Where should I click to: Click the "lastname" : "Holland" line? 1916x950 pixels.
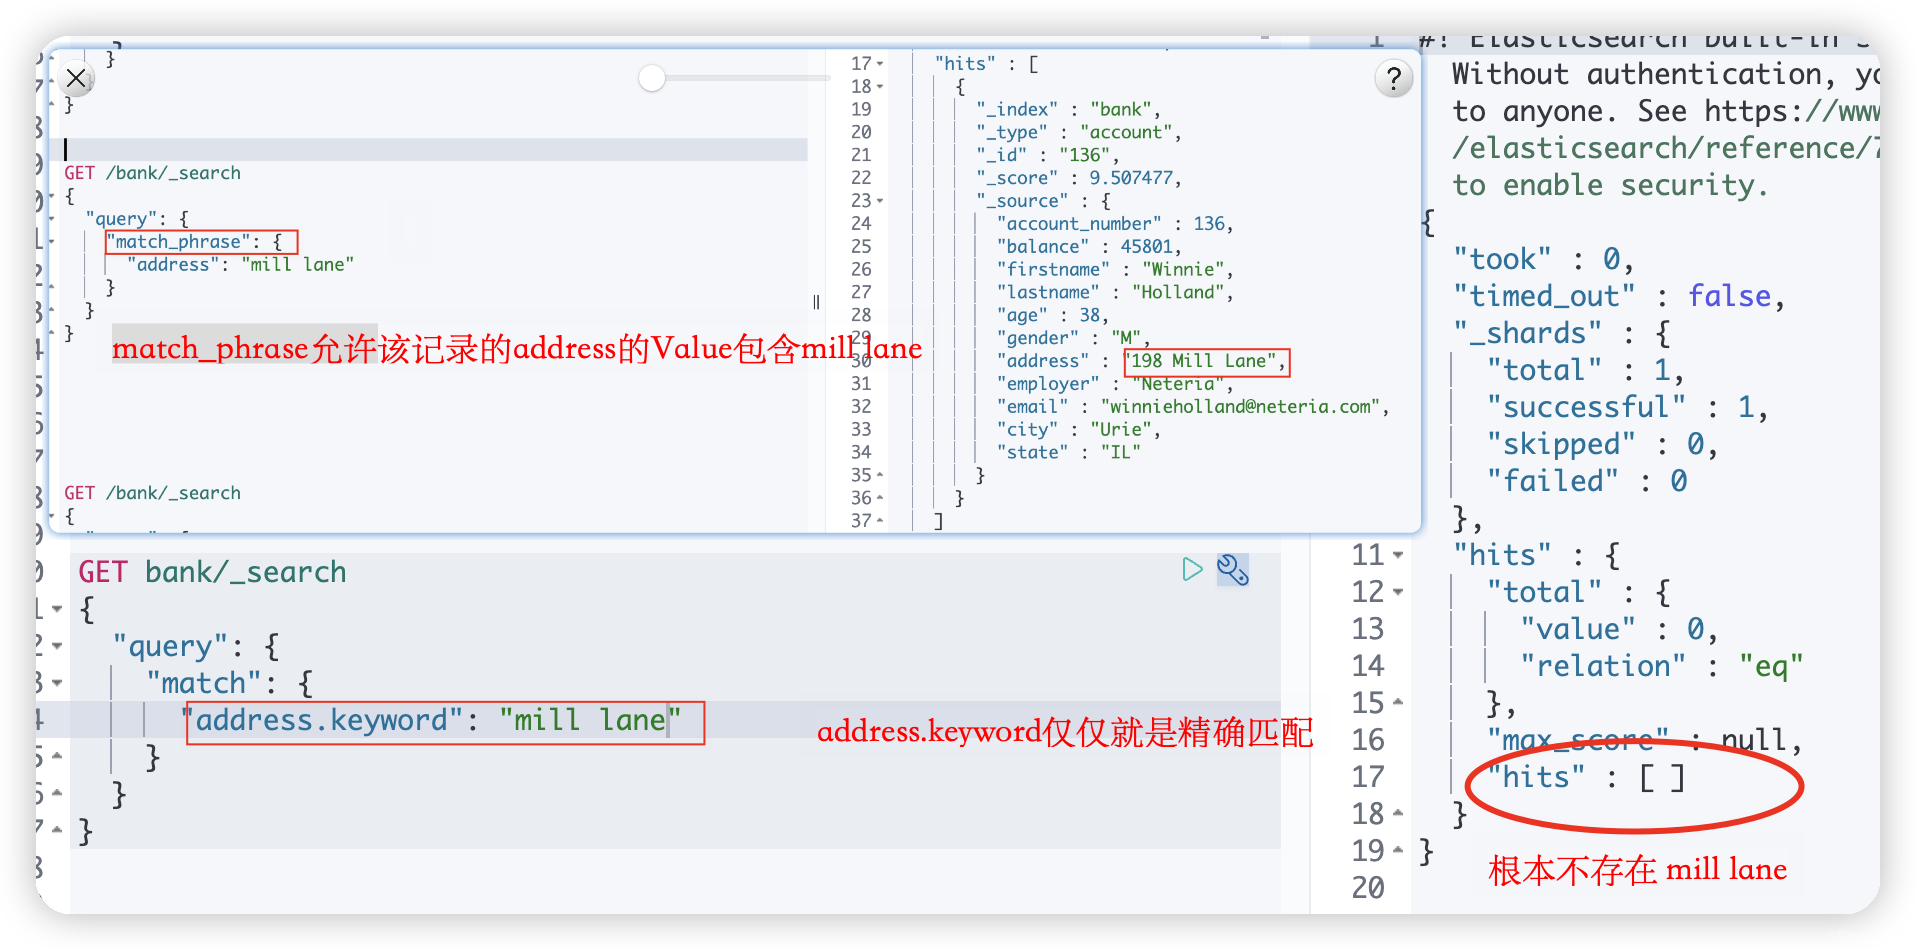(x=1115, y=293)
